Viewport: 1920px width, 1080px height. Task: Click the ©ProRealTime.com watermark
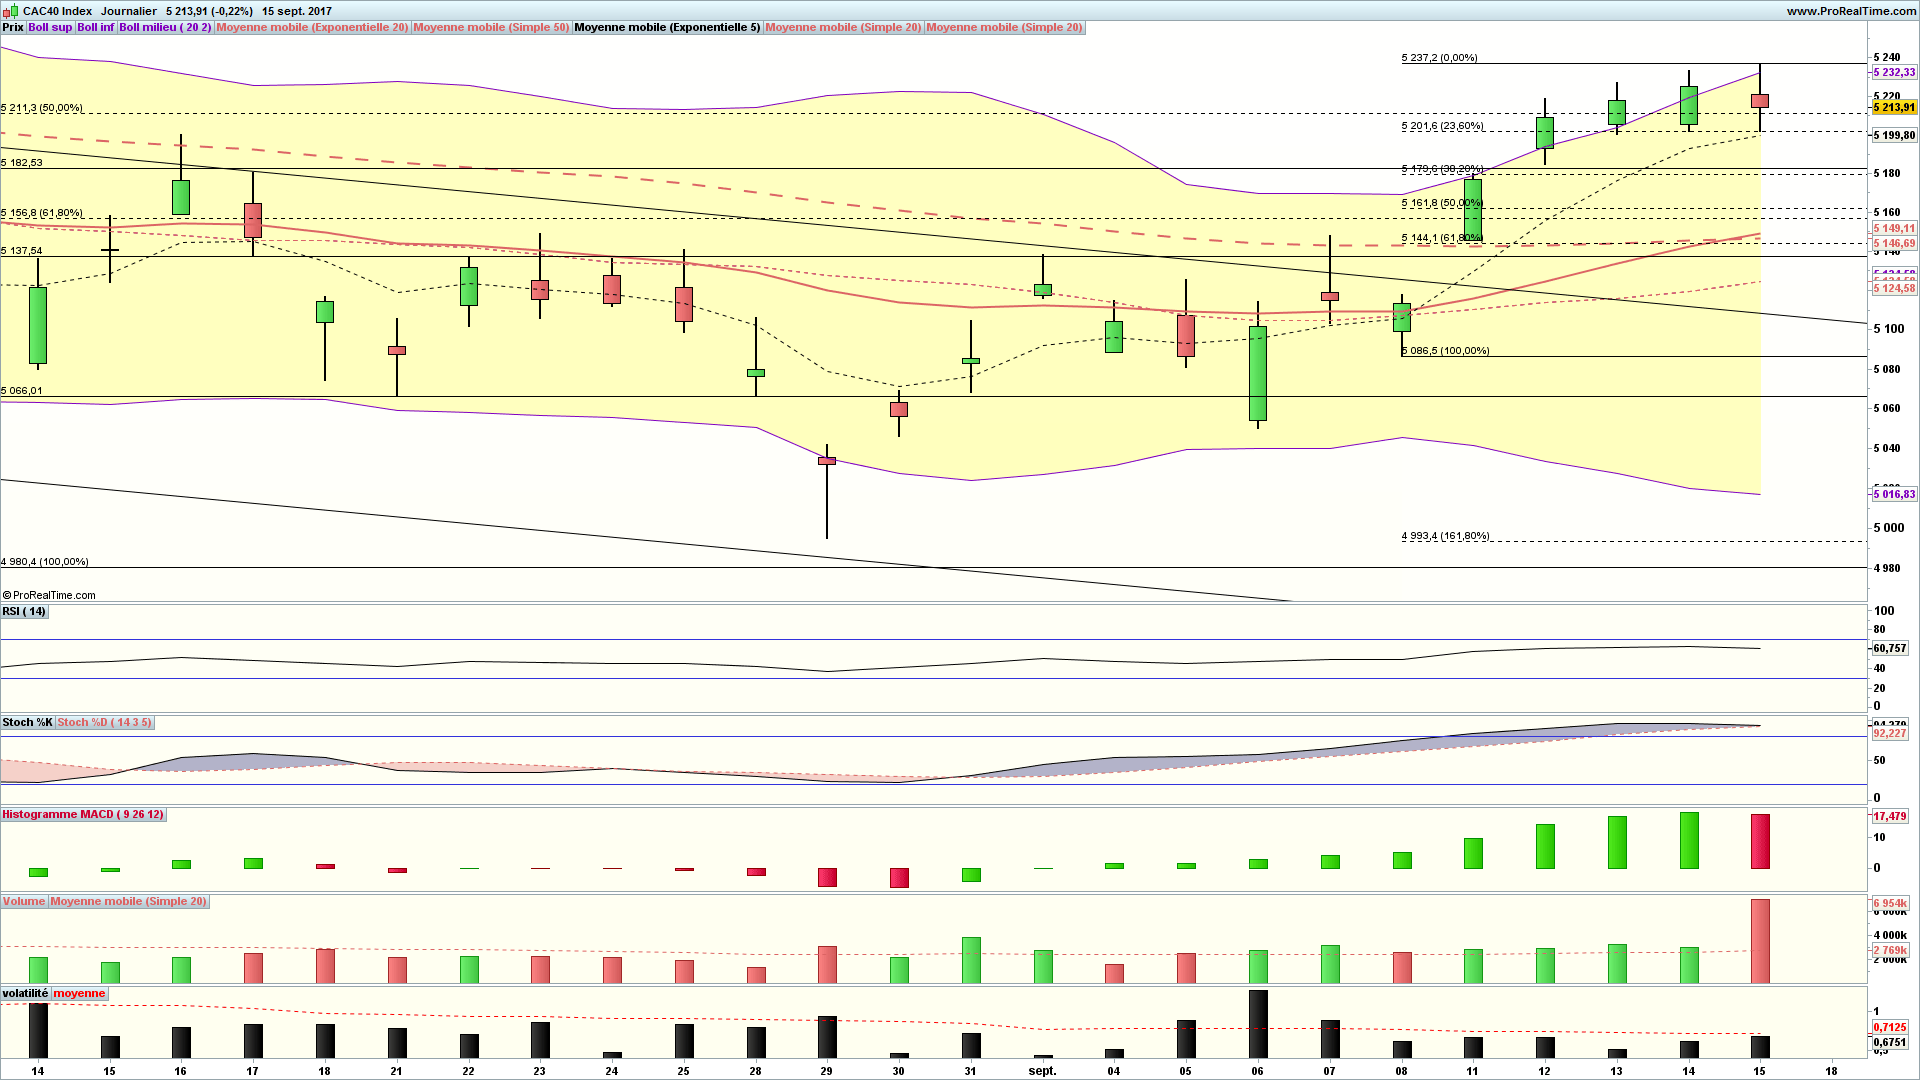[x=50, y=595]
